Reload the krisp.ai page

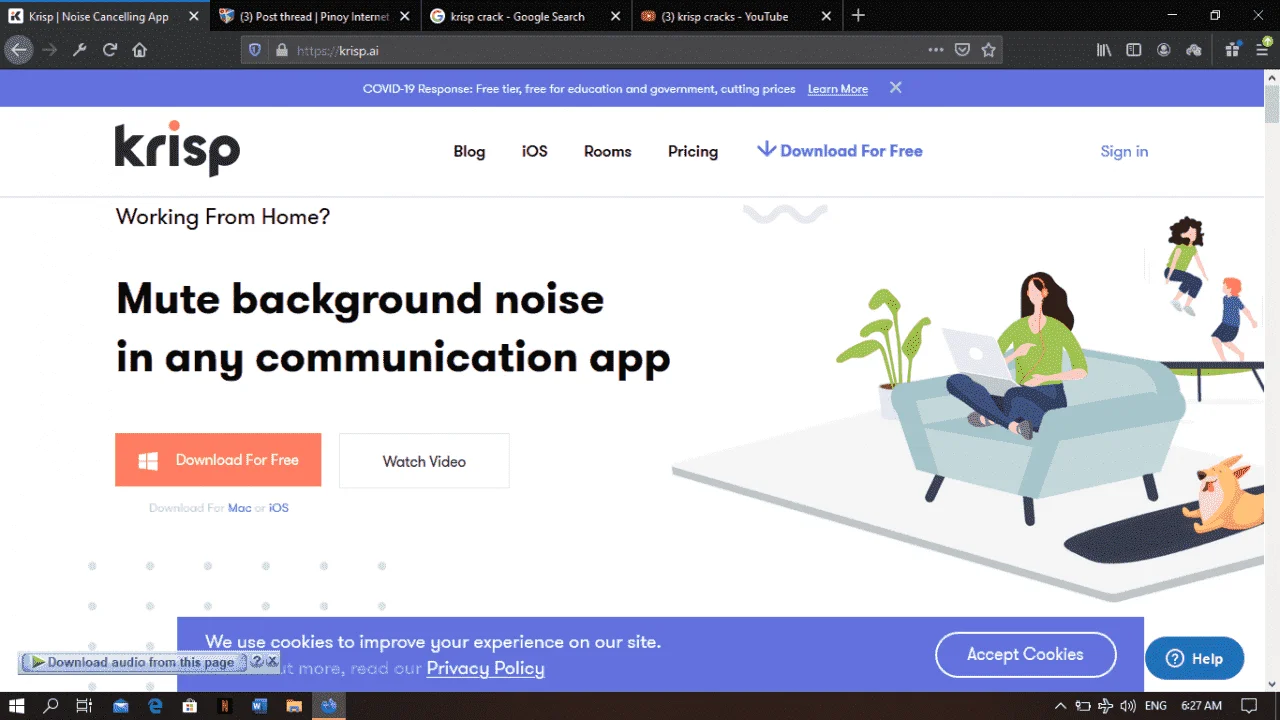click(x=110, y=50)
